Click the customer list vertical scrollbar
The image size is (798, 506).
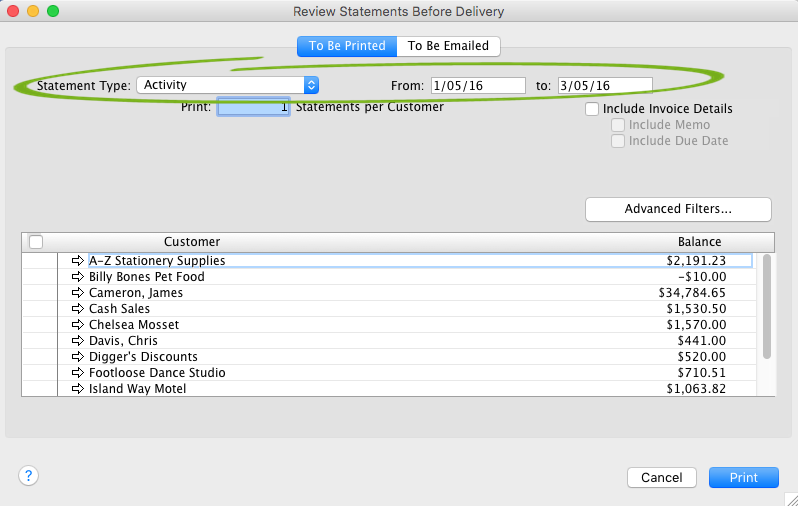pos(767,307)
